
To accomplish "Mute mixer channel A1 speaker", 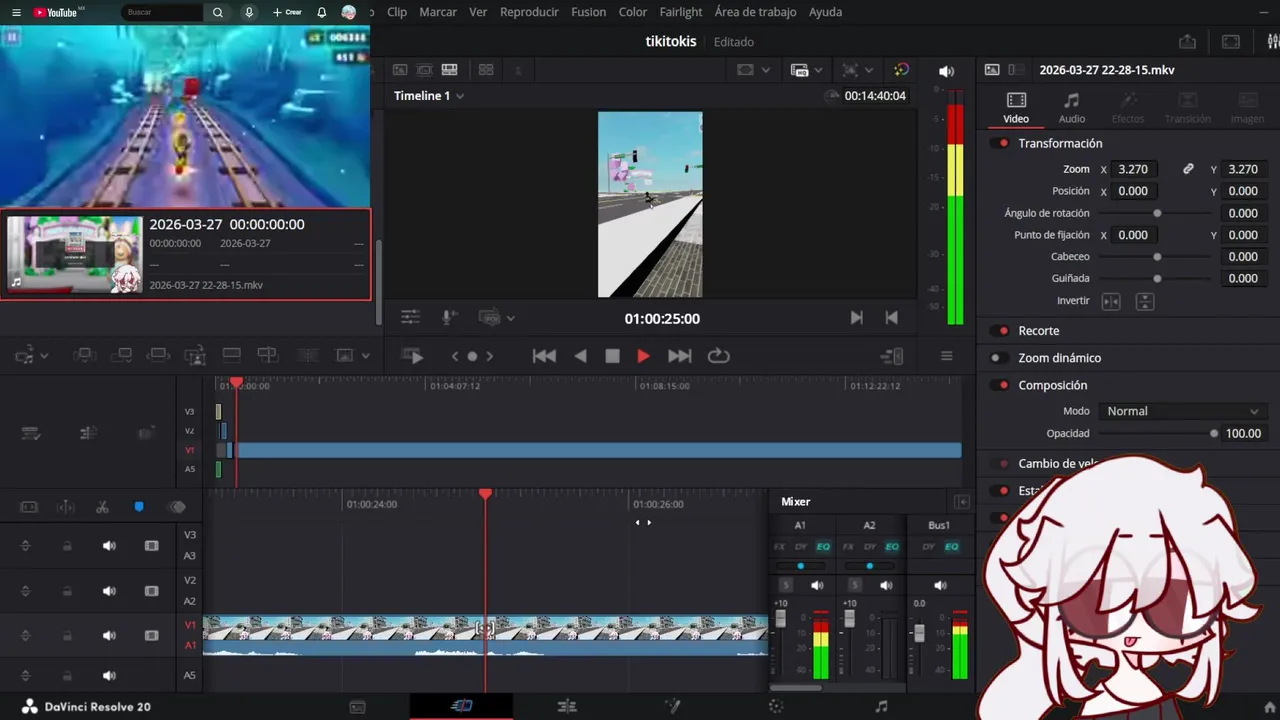I will tap(817, 585).
